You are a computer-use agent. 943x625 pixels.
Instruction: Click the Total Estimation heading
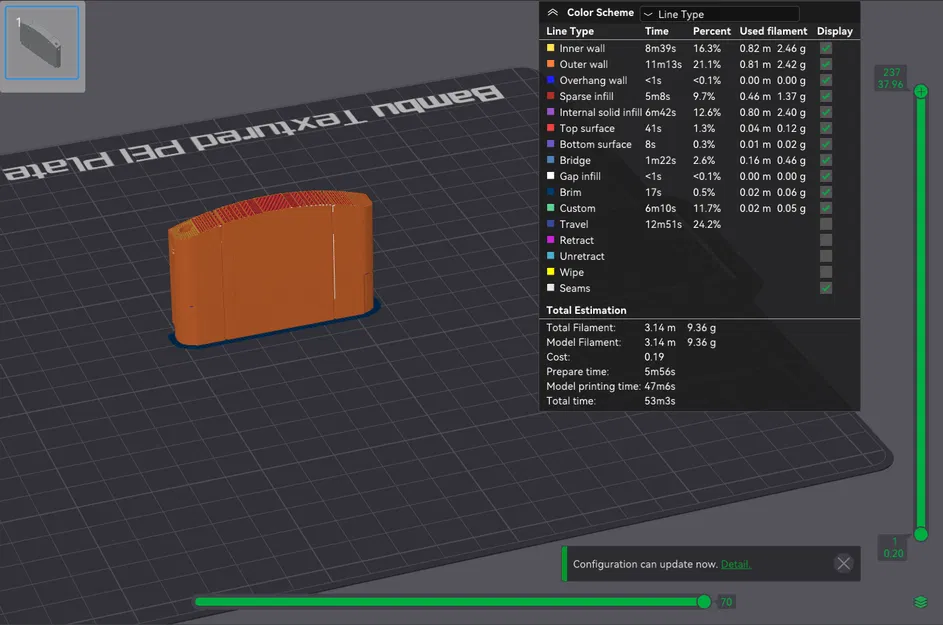586,310
